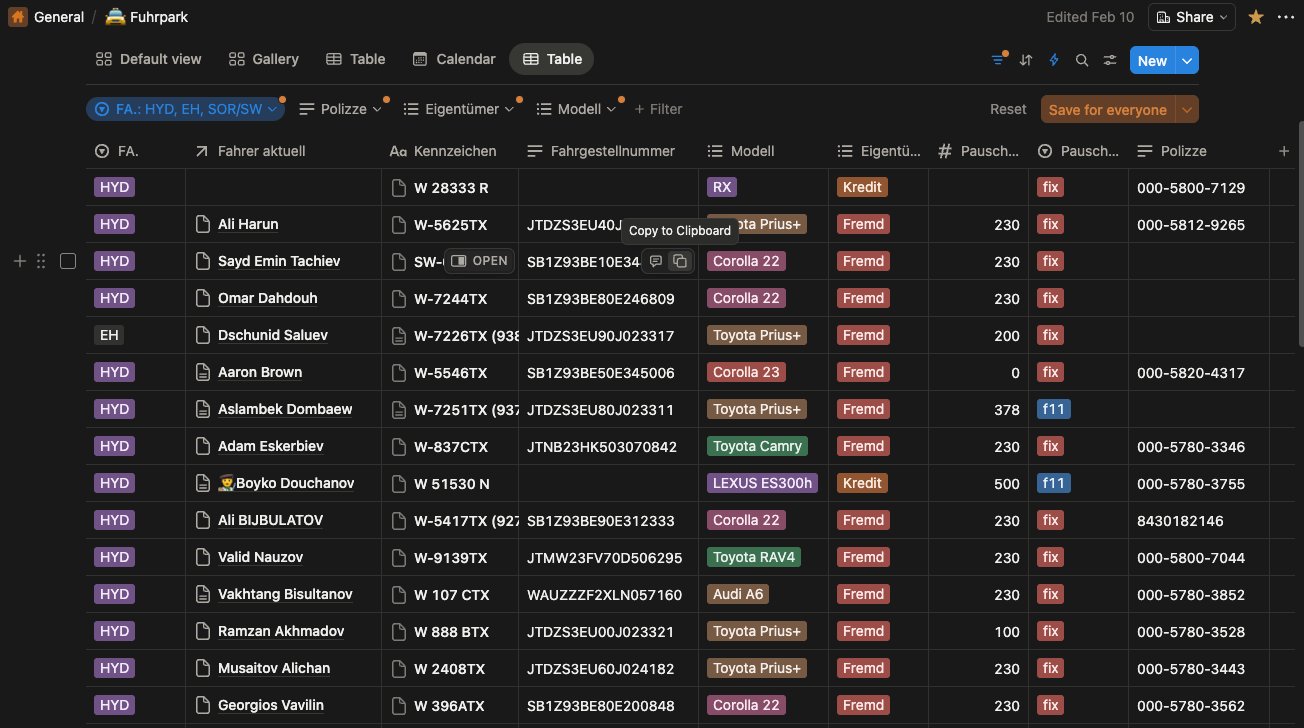Click the purple HYD tag in the Ali Harun row
Screen dimensions: 1304x728
(x=114, y=225)
